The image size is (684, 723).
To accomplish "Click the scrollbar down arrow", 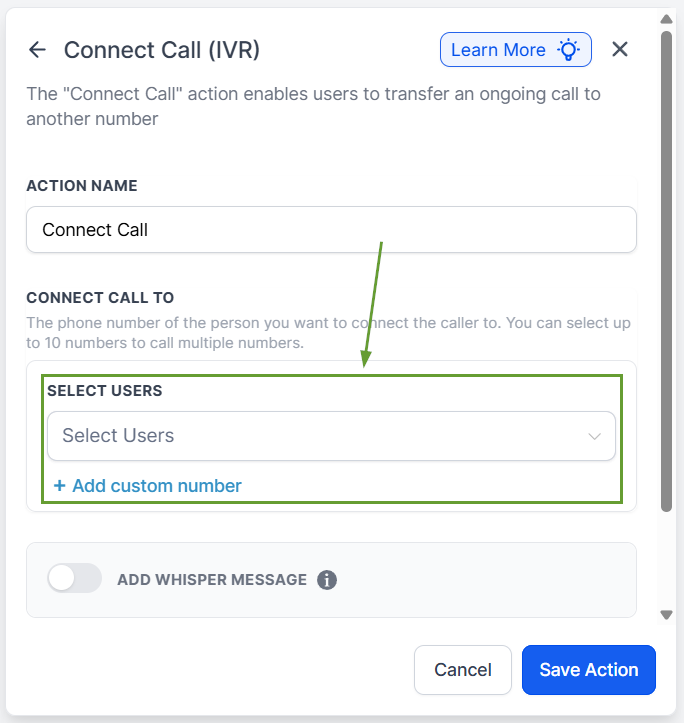I will pos(667,614).
